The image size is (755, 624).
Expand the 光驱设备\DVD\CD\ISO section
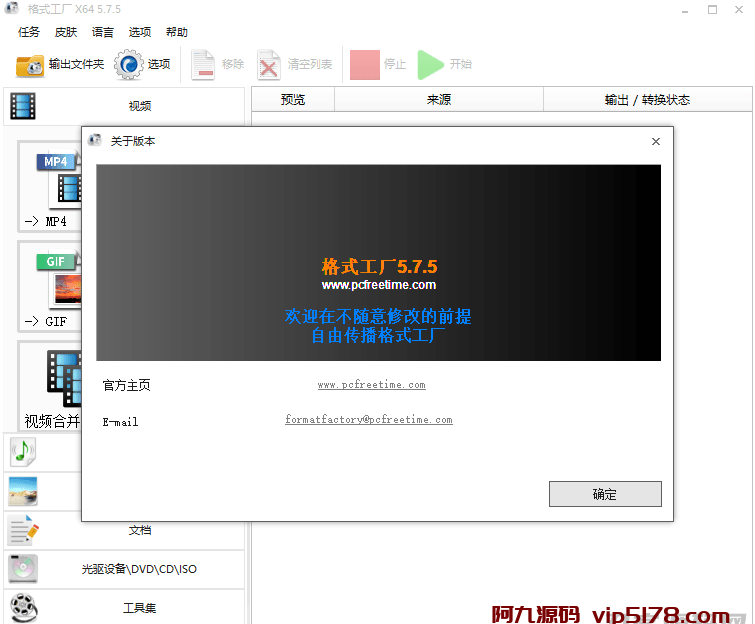click(124, 569)
